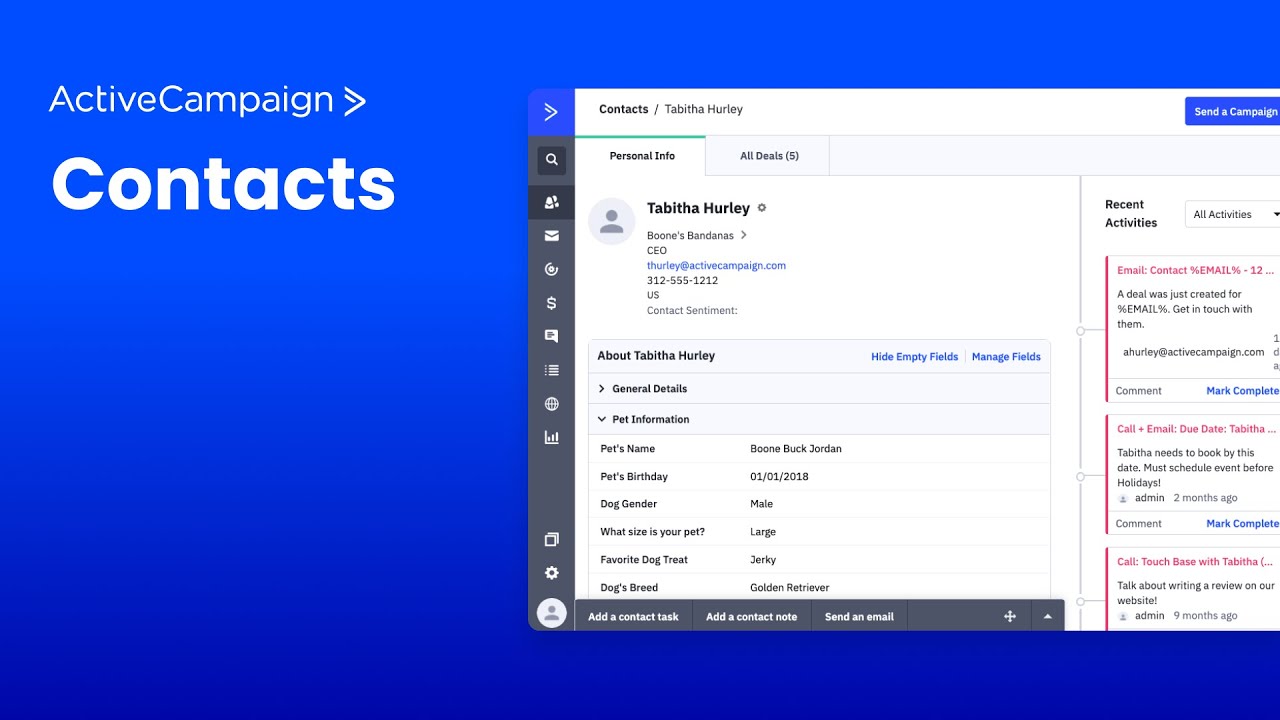Click the Send a Campaign button
The width and height of the screenshot is (1280, 720).
point(1234,111)
